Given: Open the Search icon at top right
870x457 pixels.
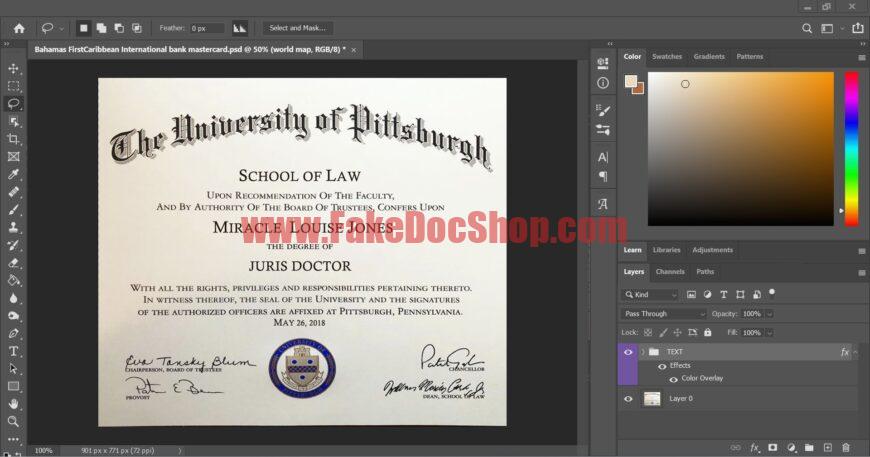Looking at the screenshot, I should [807, 28].
